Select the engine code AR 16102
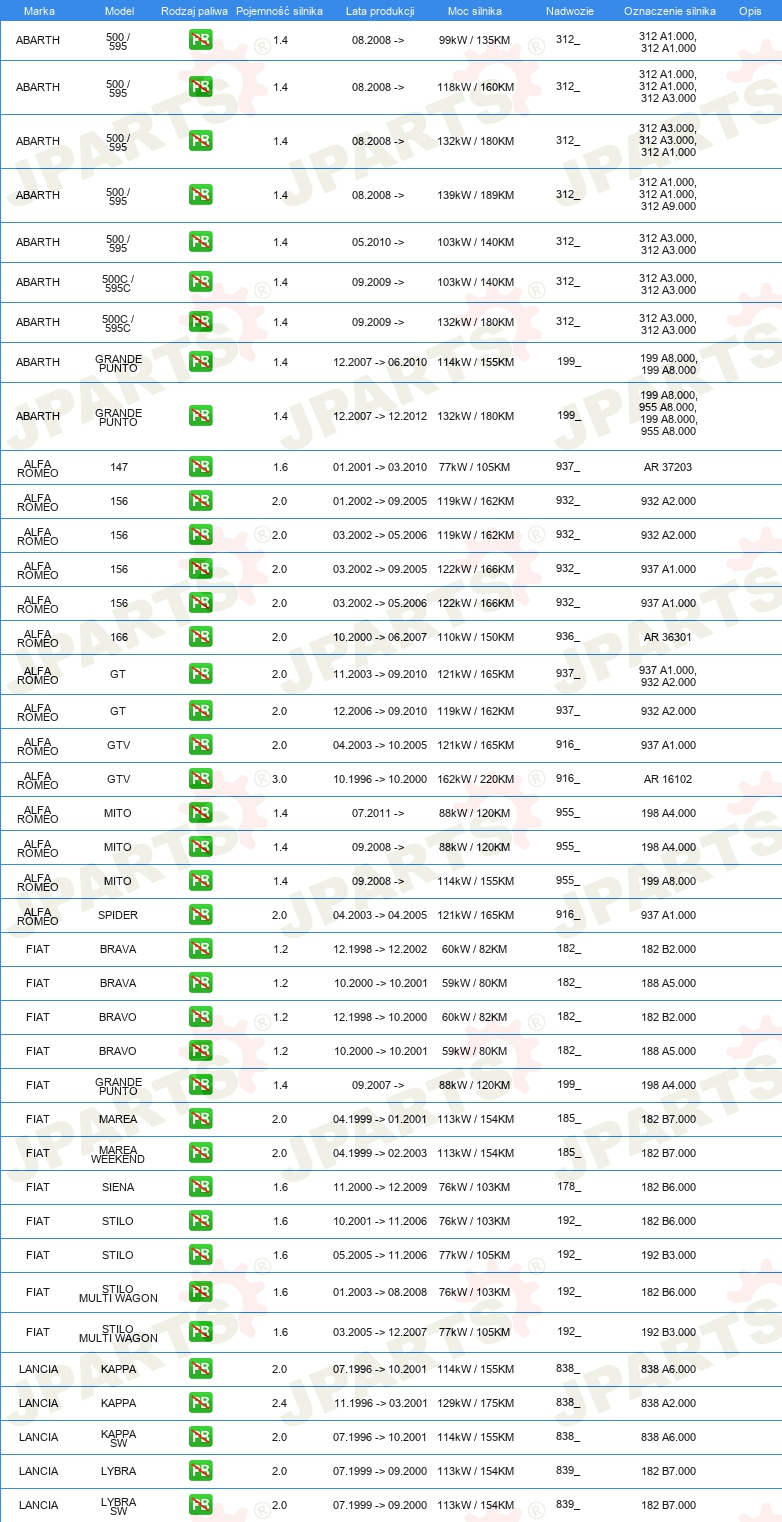The height and width of the screenshot is (1522, 782). (668, 779)
